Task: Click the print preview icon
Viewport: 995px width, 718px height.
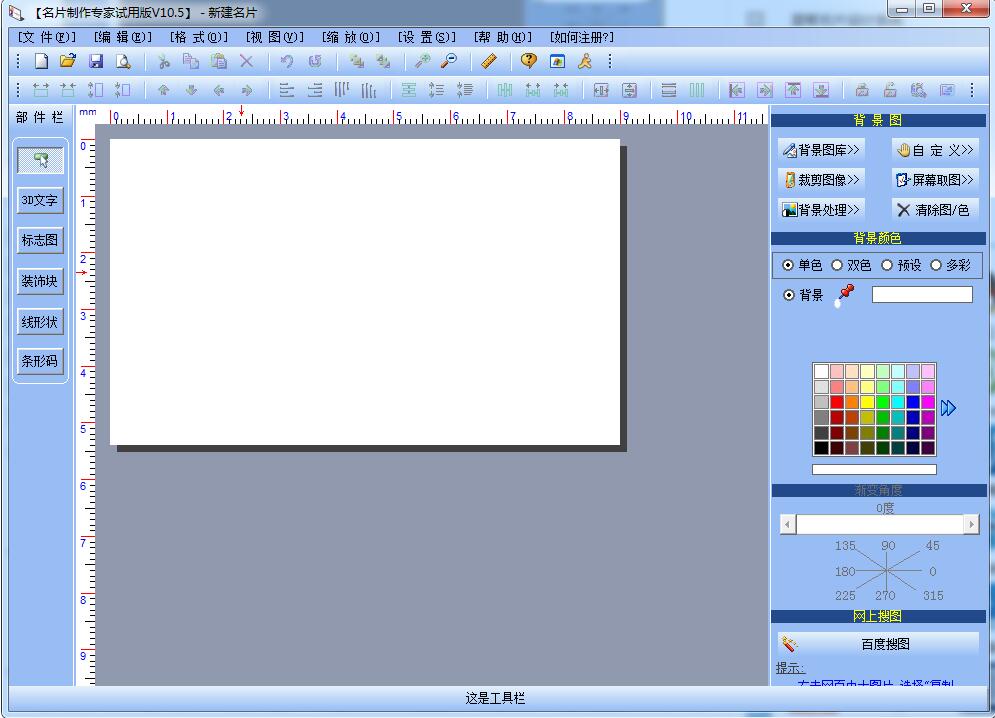Action: (123, 61)
